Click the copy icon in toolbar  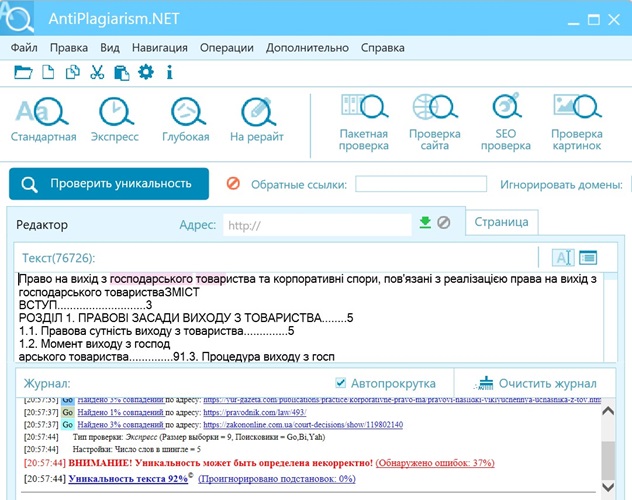tap(73, 73)
